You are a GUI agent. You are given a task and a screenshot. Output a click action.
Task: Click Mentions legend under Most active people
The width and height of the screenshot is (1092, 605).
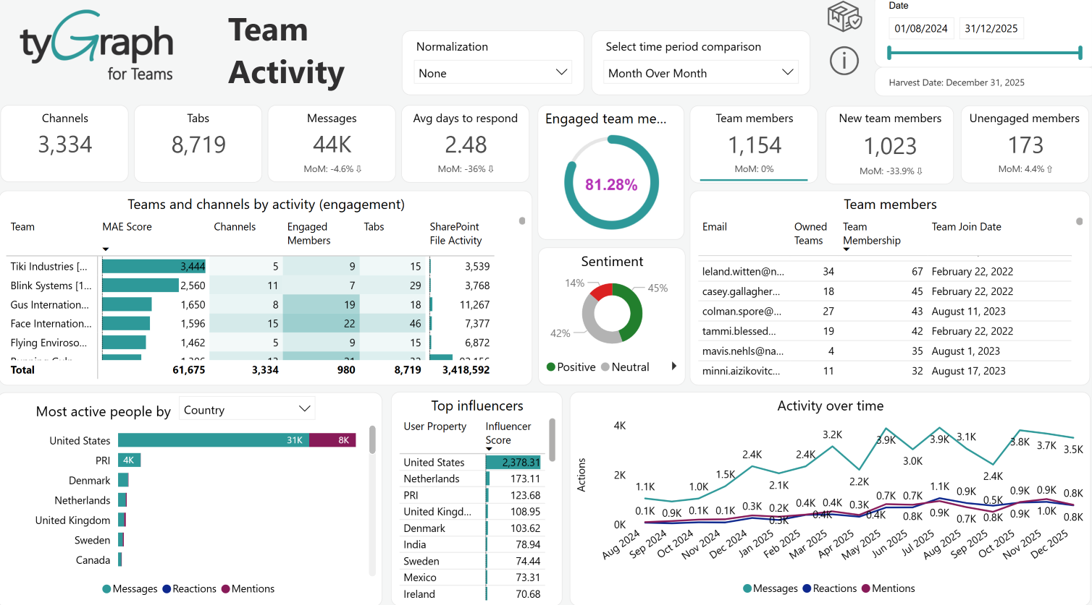click(x=248, y=589)
